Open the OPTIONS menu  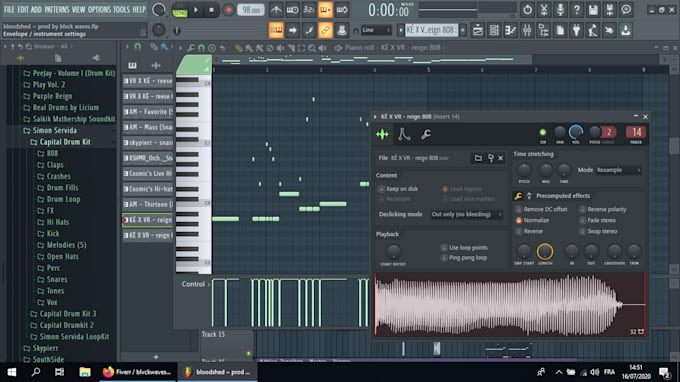(x=99, y=9)
